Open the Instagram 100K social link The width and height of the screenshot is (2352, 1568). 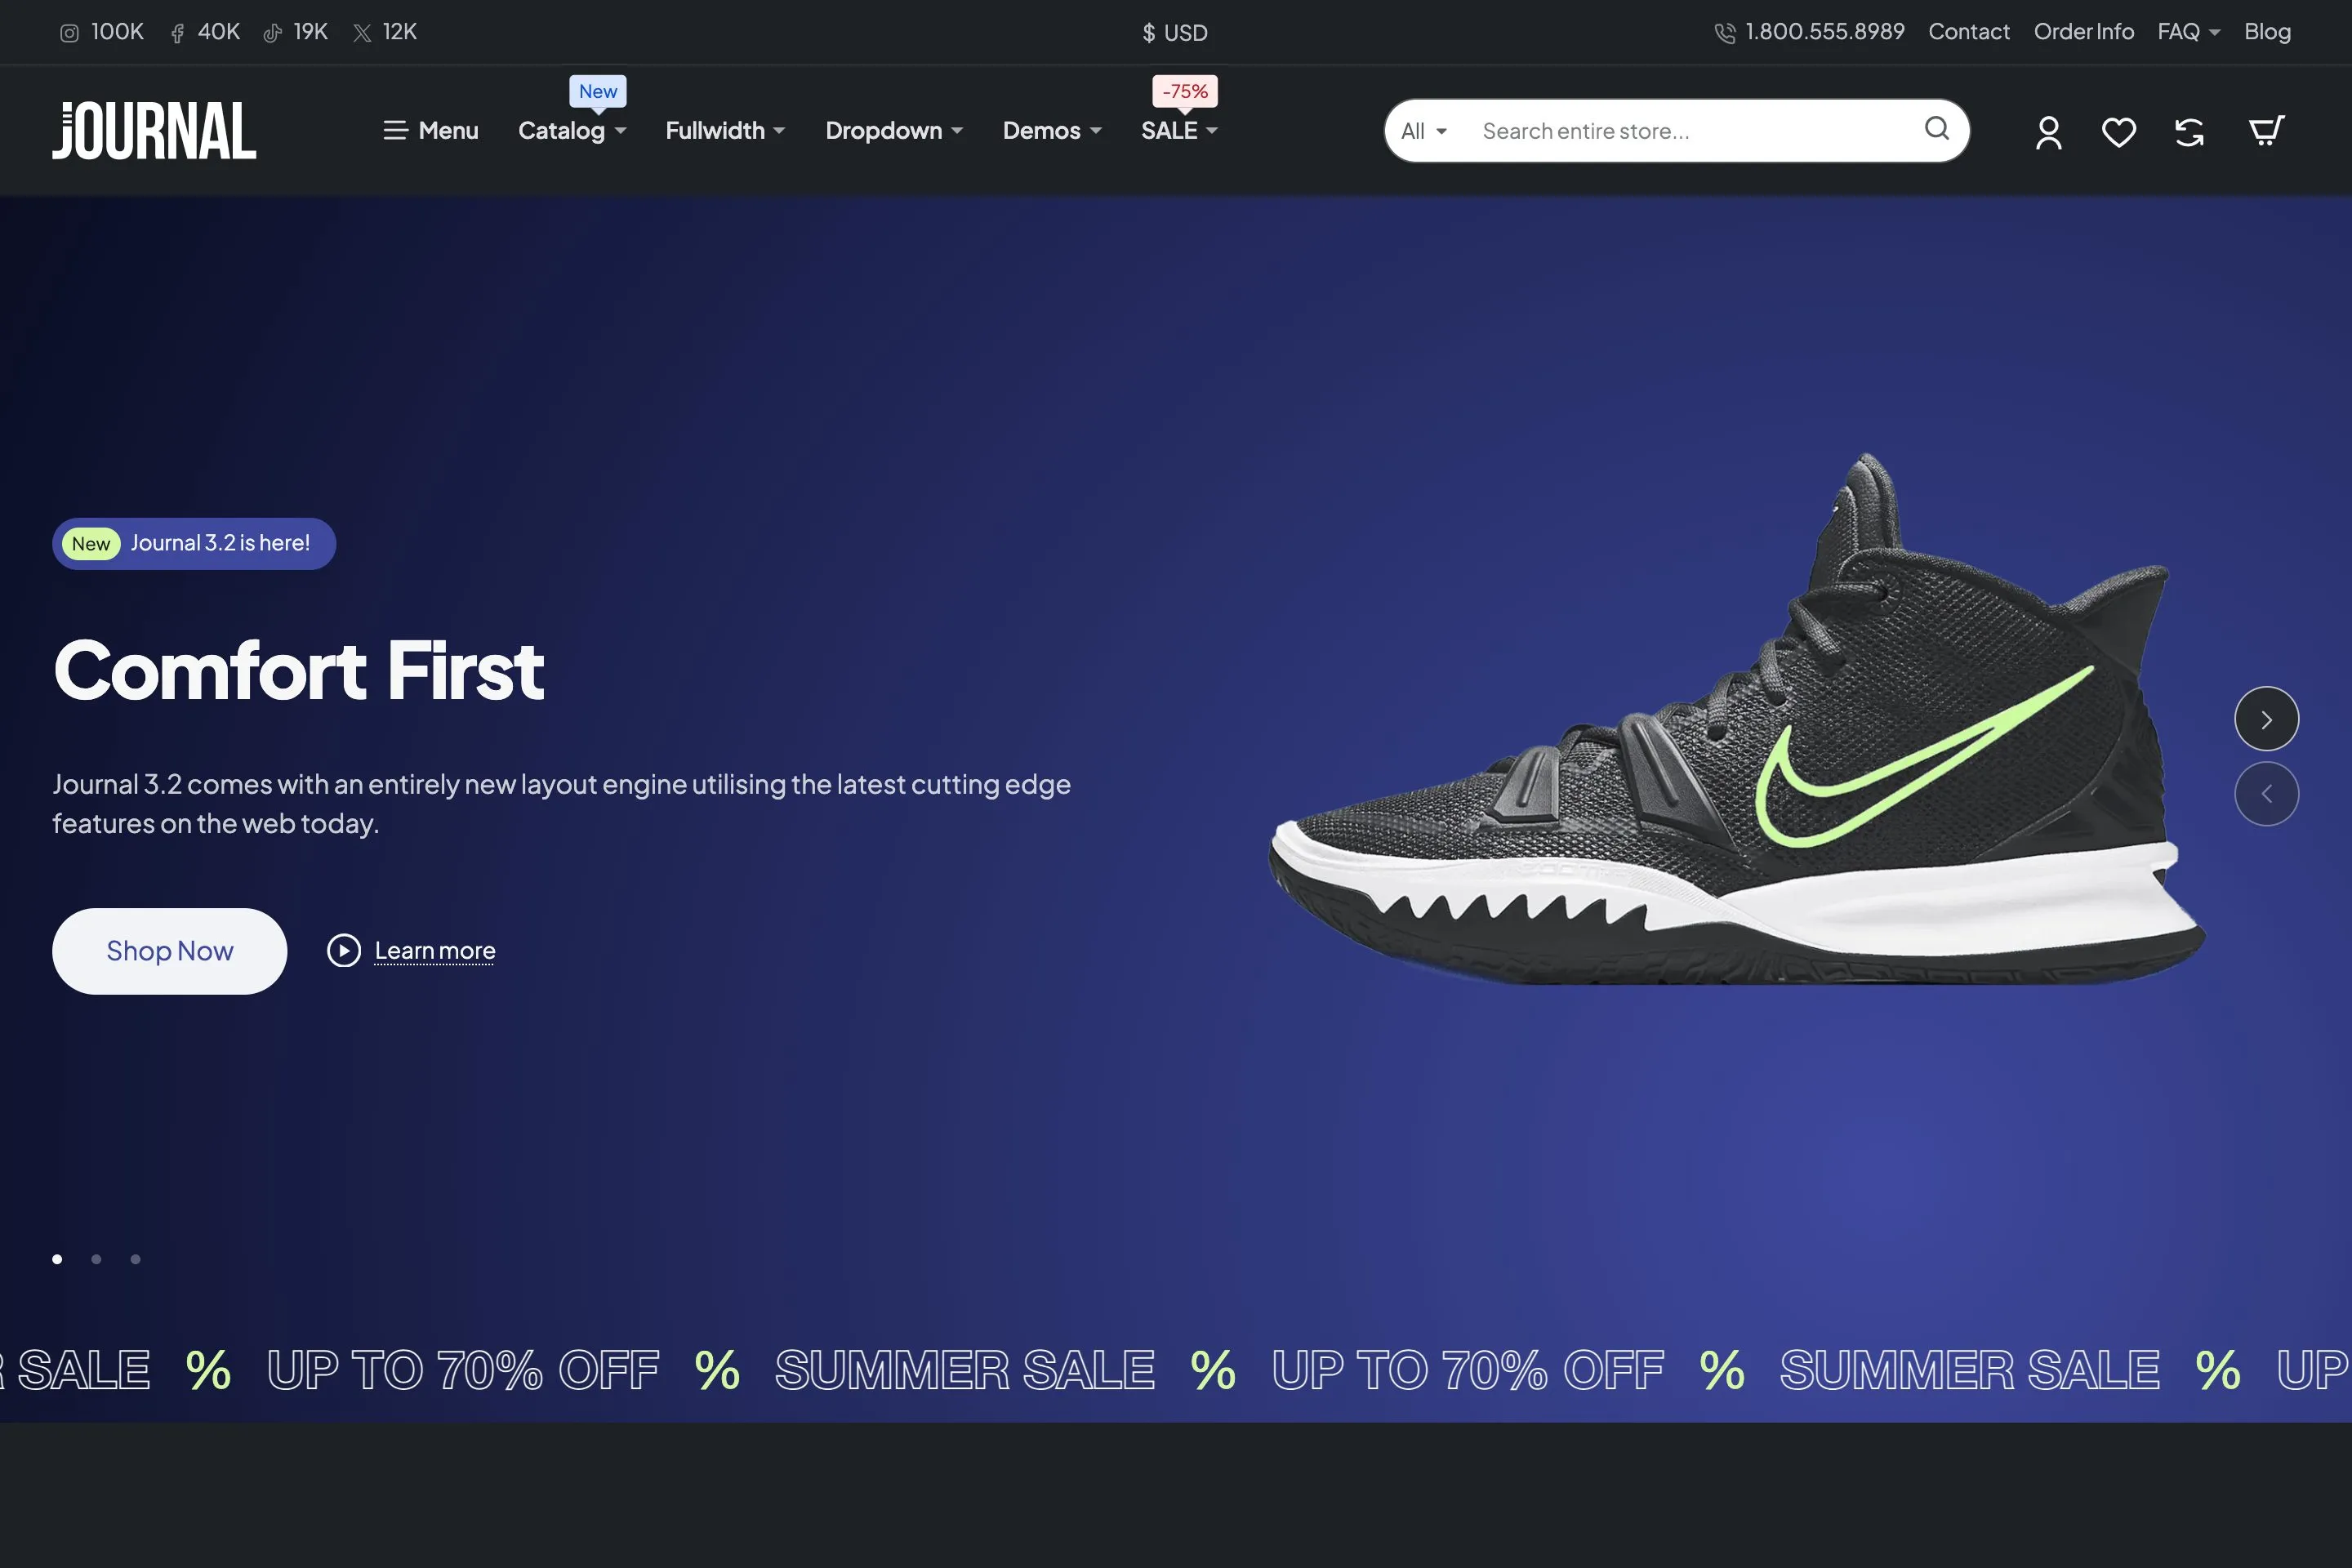102,32
